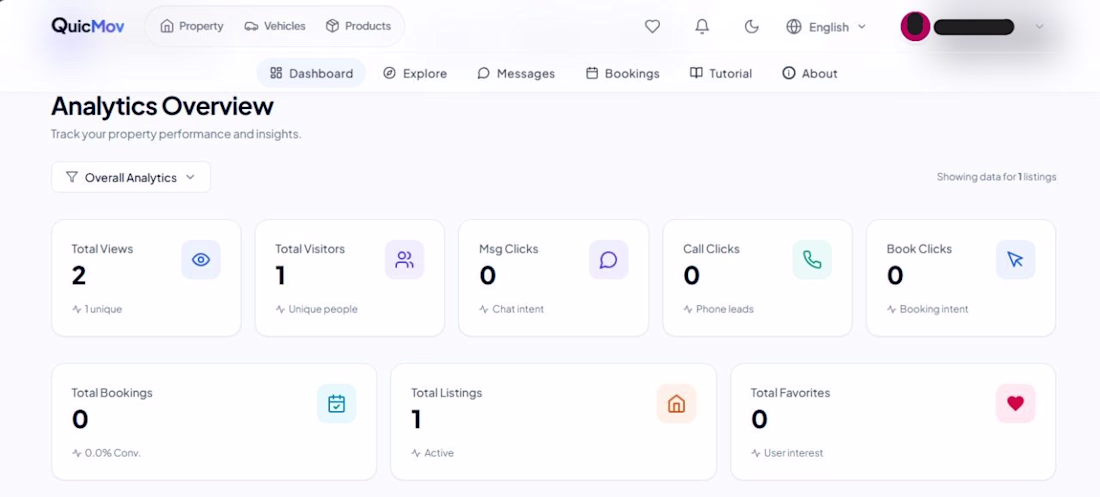Viewport: 1100px width, 497px height.
Task: Switch to the Explore tab
Action: coord(415,73)
